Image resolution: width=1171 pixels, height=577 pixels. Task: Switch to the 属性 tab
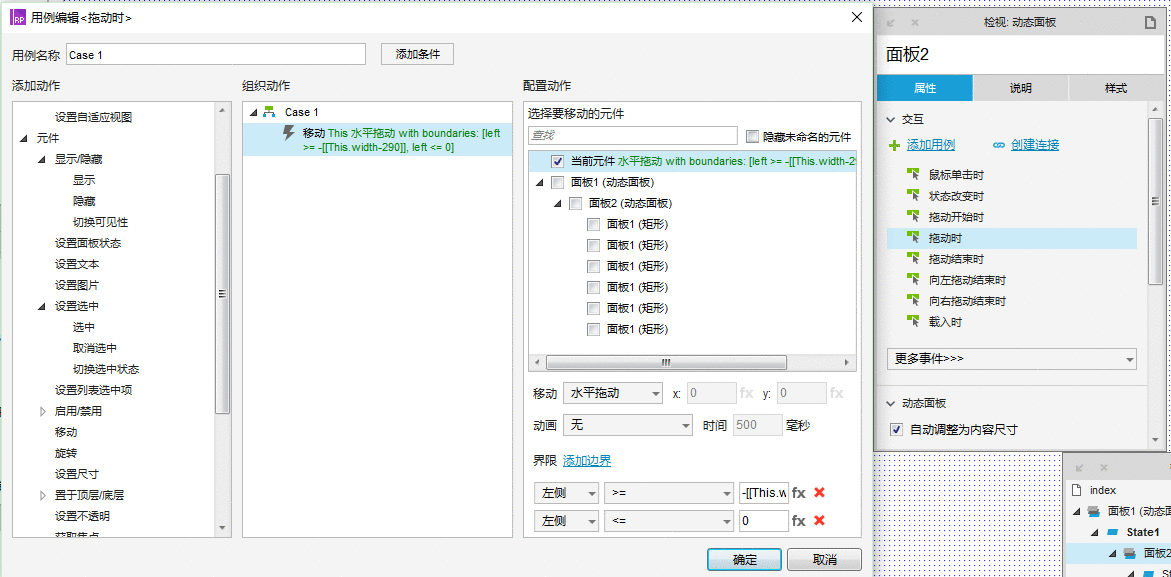point(925,88)
